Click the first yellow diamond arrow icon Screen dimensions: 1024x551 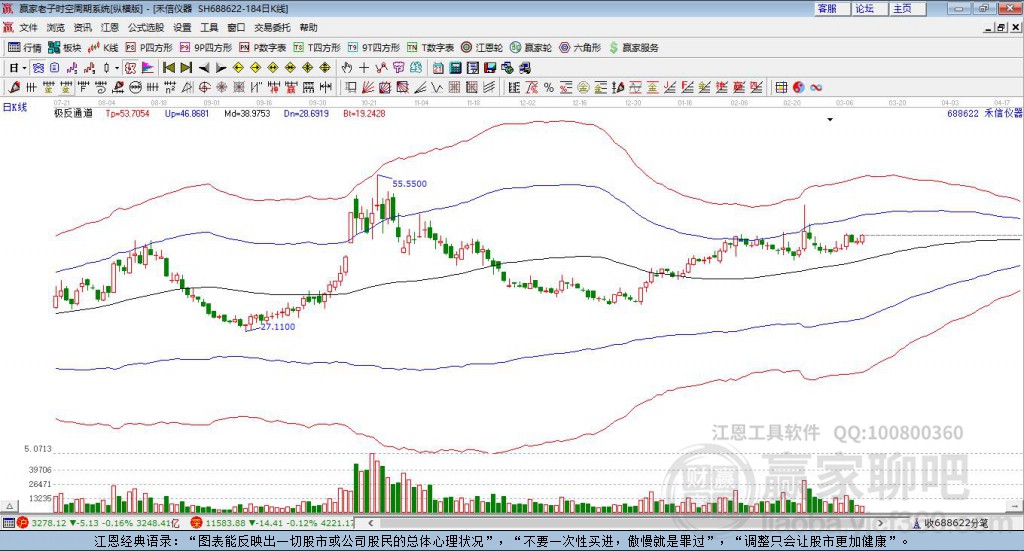click(238, 68)
